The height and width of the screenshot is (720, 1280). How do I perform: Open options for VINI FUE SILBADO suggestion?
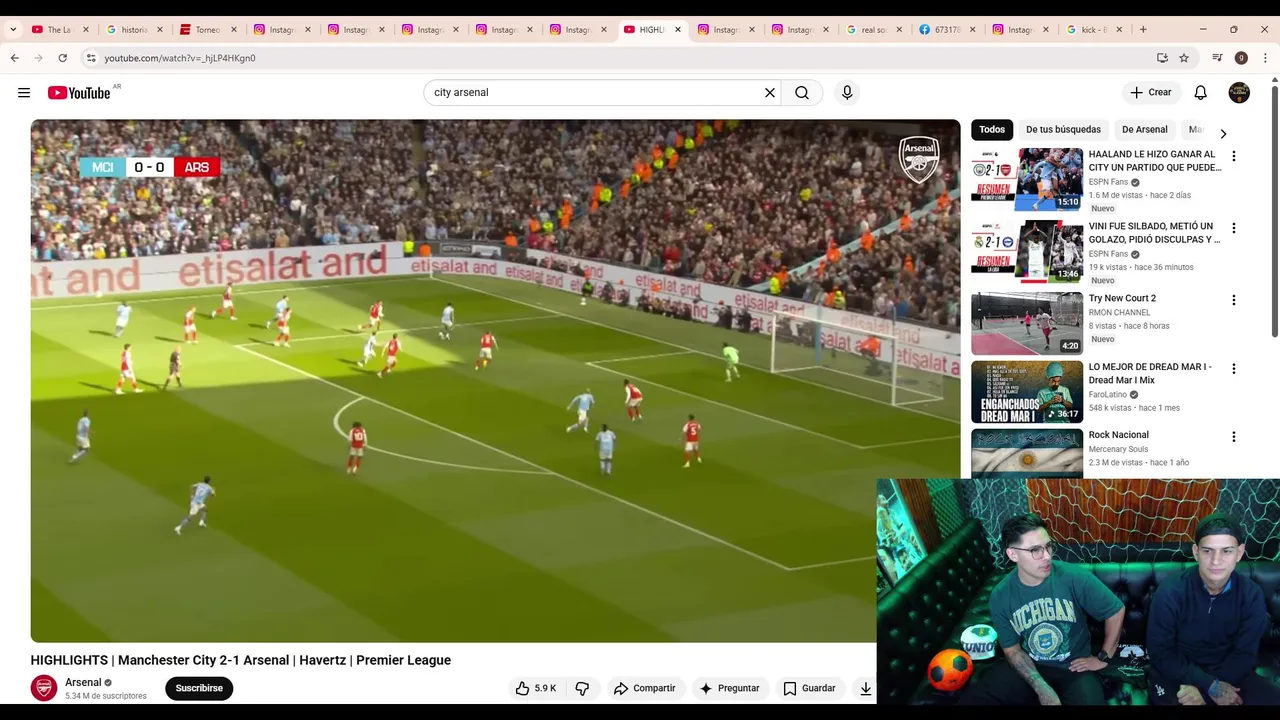[1233, 228]
